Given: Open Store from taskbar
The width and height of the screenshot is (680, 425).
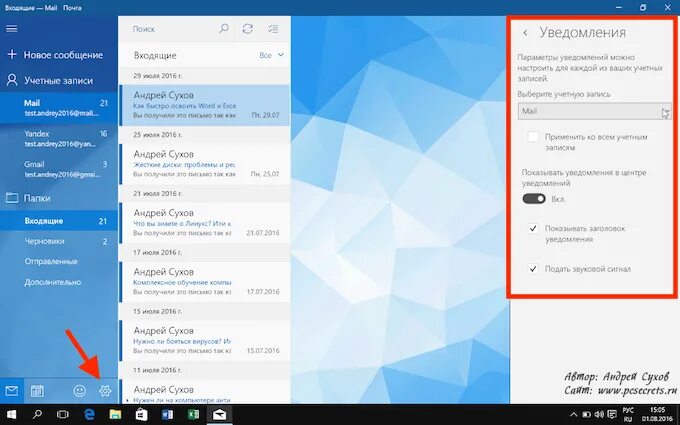Looking at the screenshot, I should click(141, 415).
